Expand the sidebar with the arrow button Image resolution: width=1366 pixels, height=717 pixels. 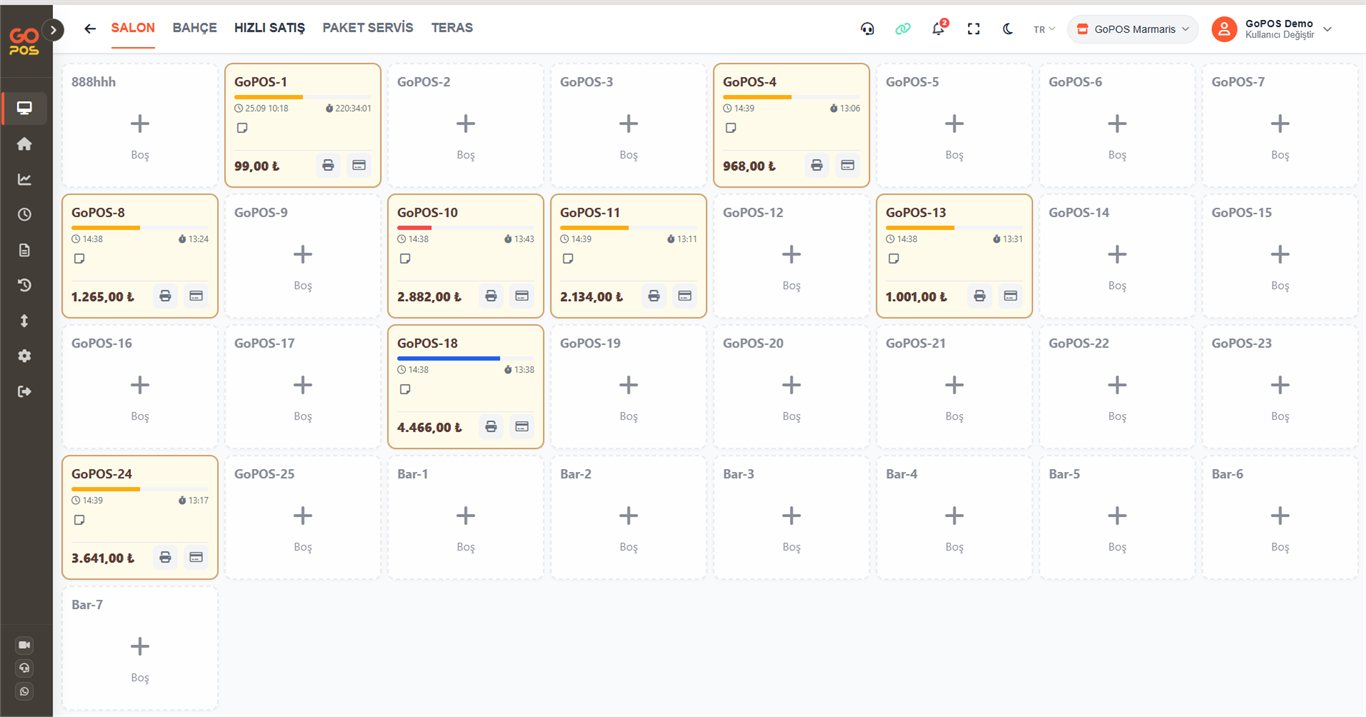click(x=54, y=30)
